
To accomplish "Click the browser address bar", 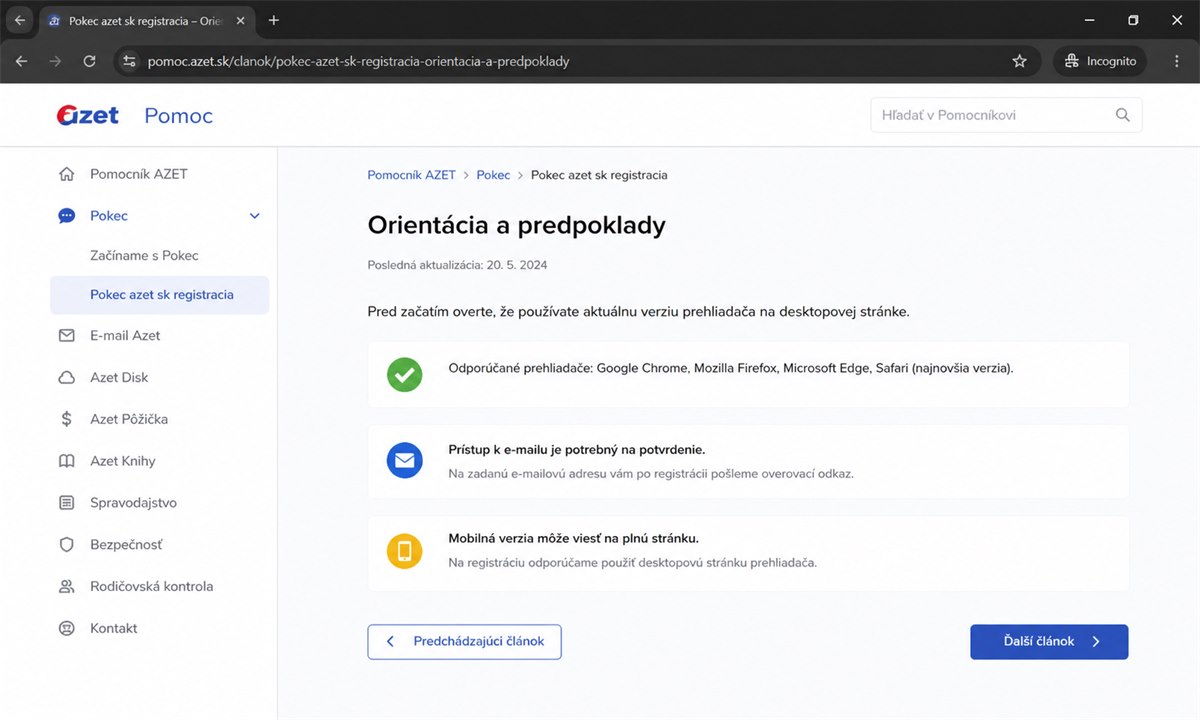I will [575, 61].
